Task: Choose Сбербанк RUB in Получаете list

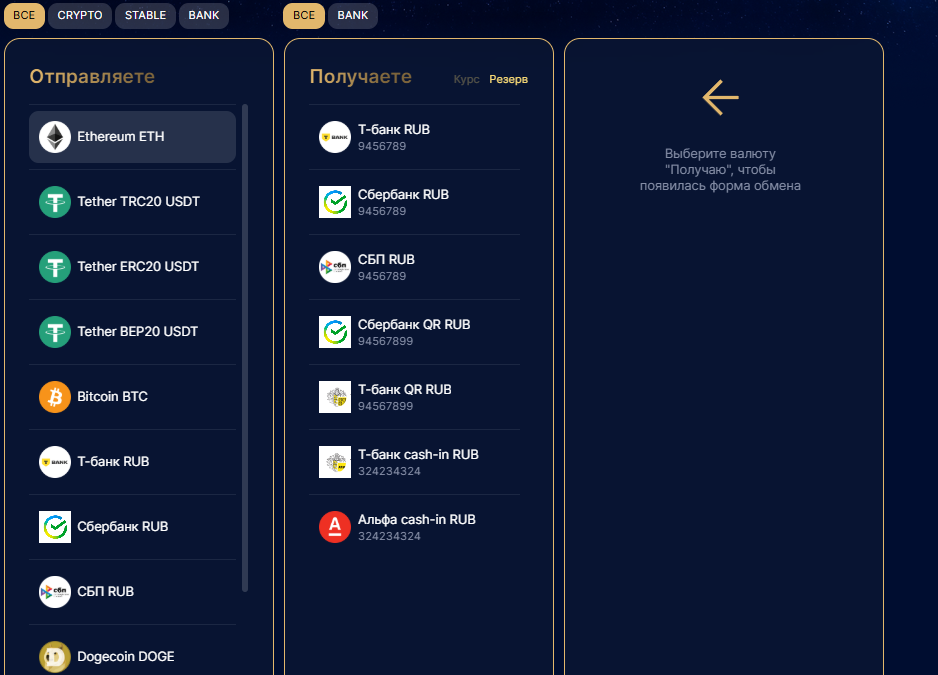Action: [x=415, y=202]
